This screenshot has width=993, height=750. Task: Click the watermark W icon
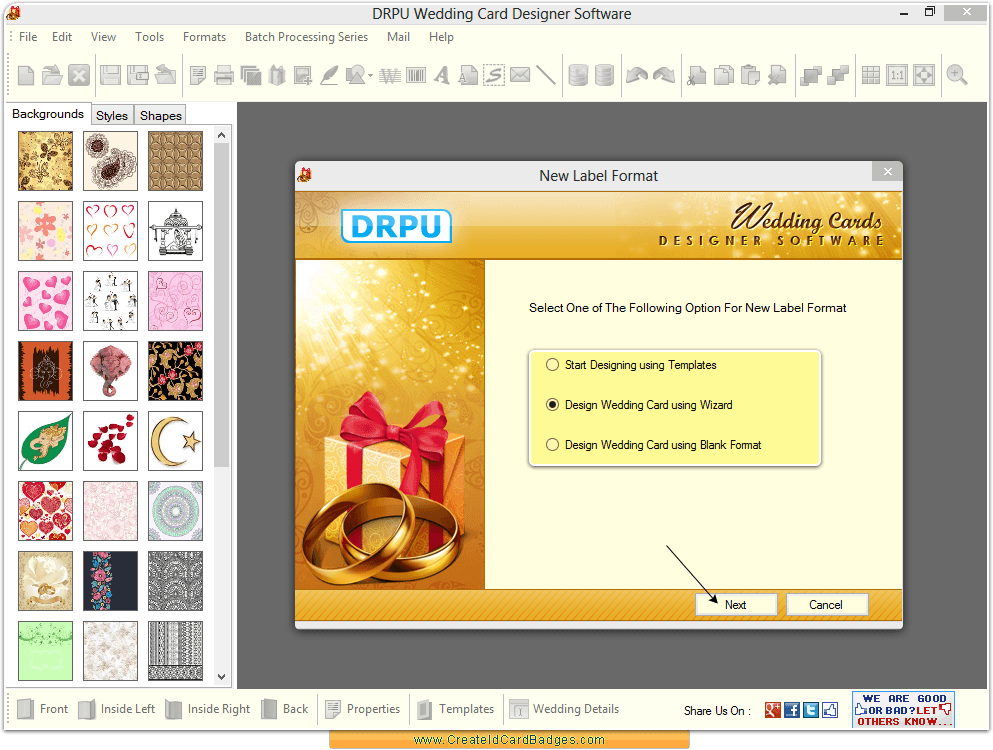(x=389, y=76)
